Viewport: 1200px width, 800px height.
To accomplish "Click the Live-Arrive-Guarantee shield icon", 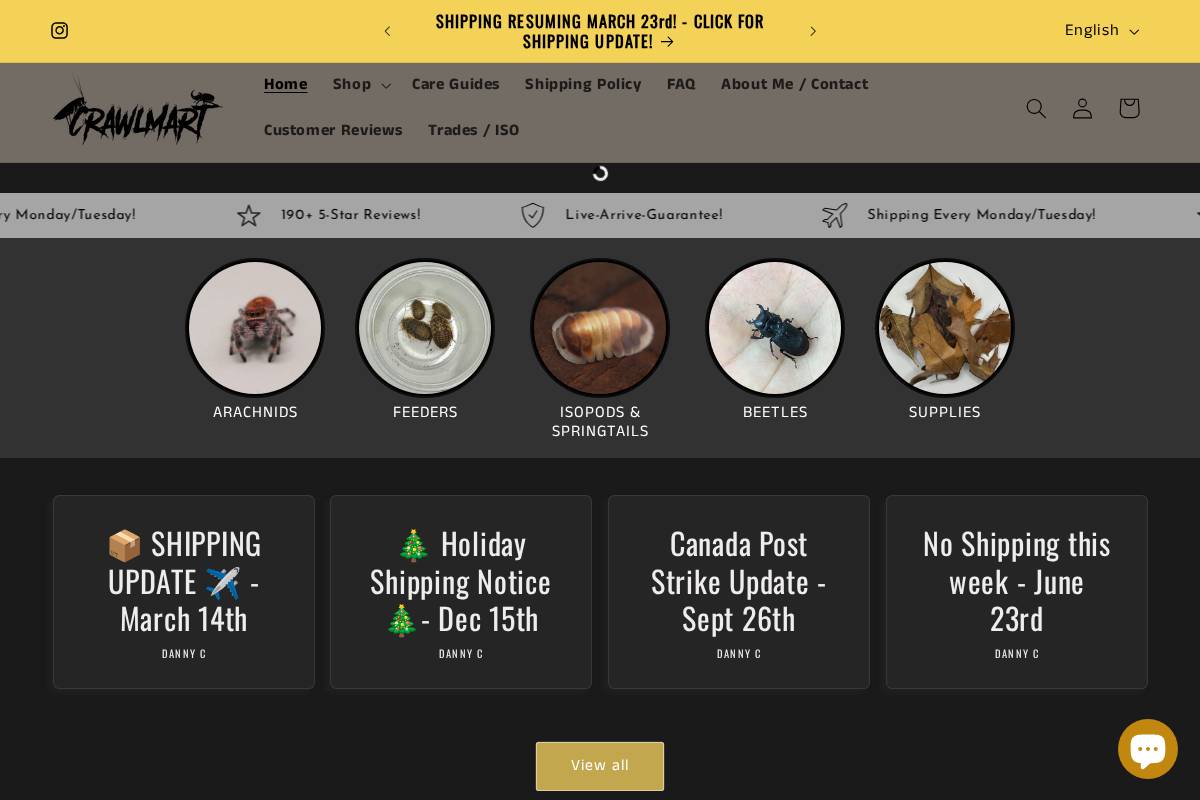I will click(532, 215).
